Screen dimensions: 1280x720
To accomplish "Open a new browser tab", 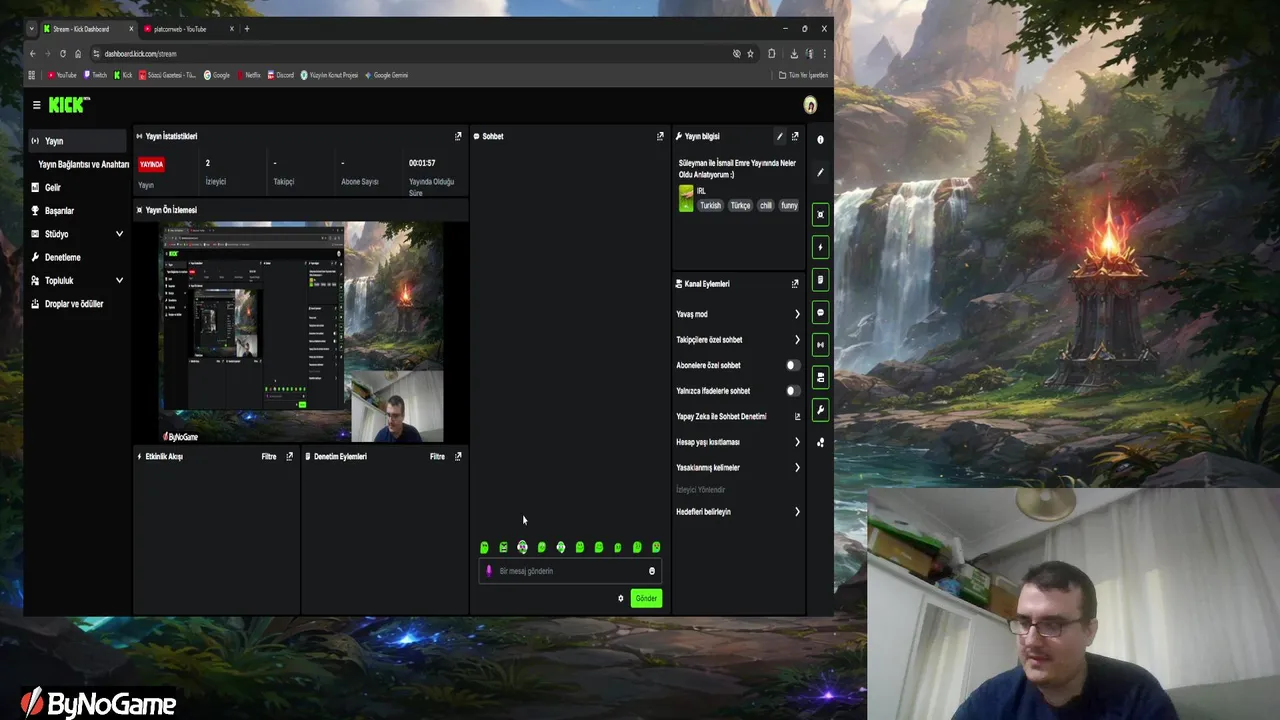I will click(x=247, y=29).
